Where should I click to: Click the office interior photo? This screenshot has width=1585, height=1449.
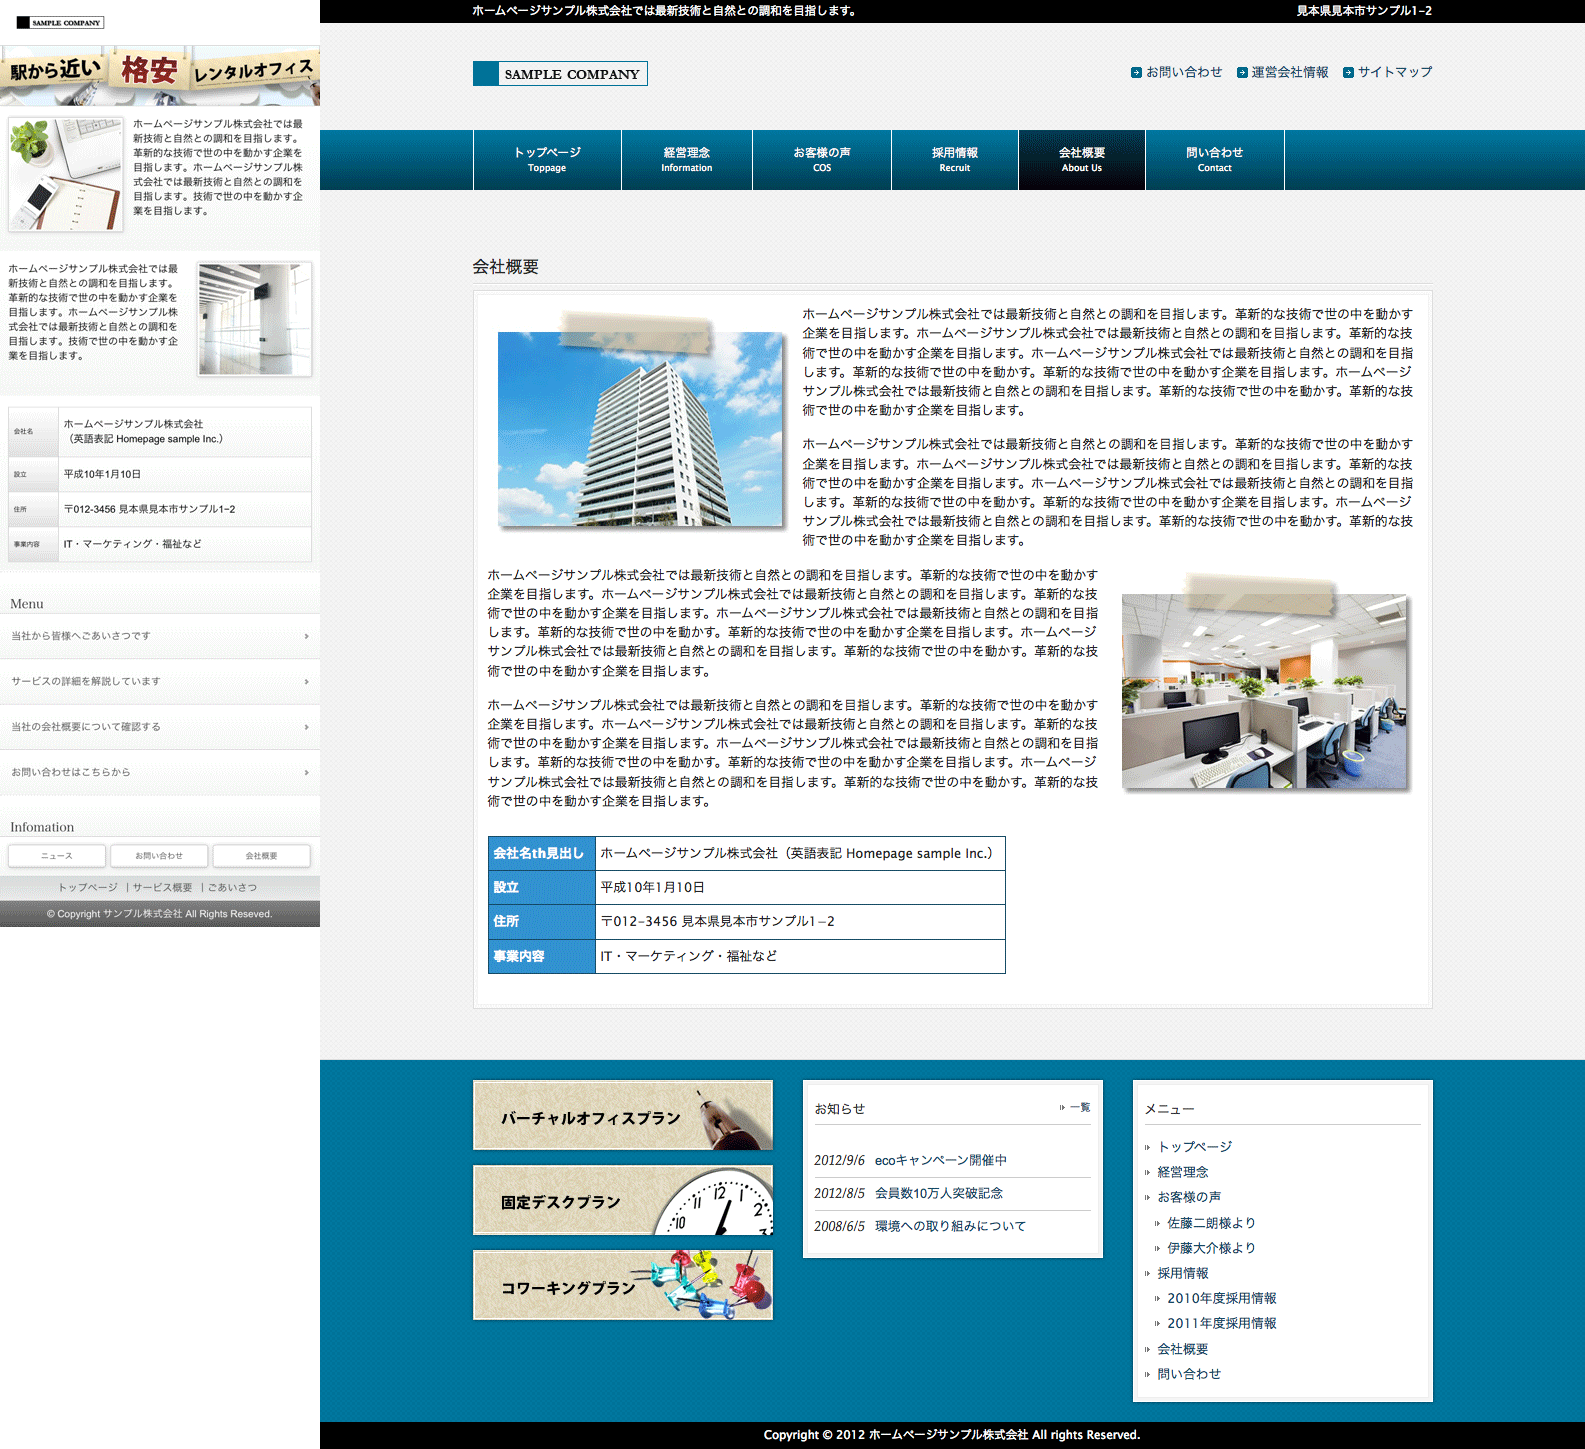pyautogui.click(x=1264, y=691)
